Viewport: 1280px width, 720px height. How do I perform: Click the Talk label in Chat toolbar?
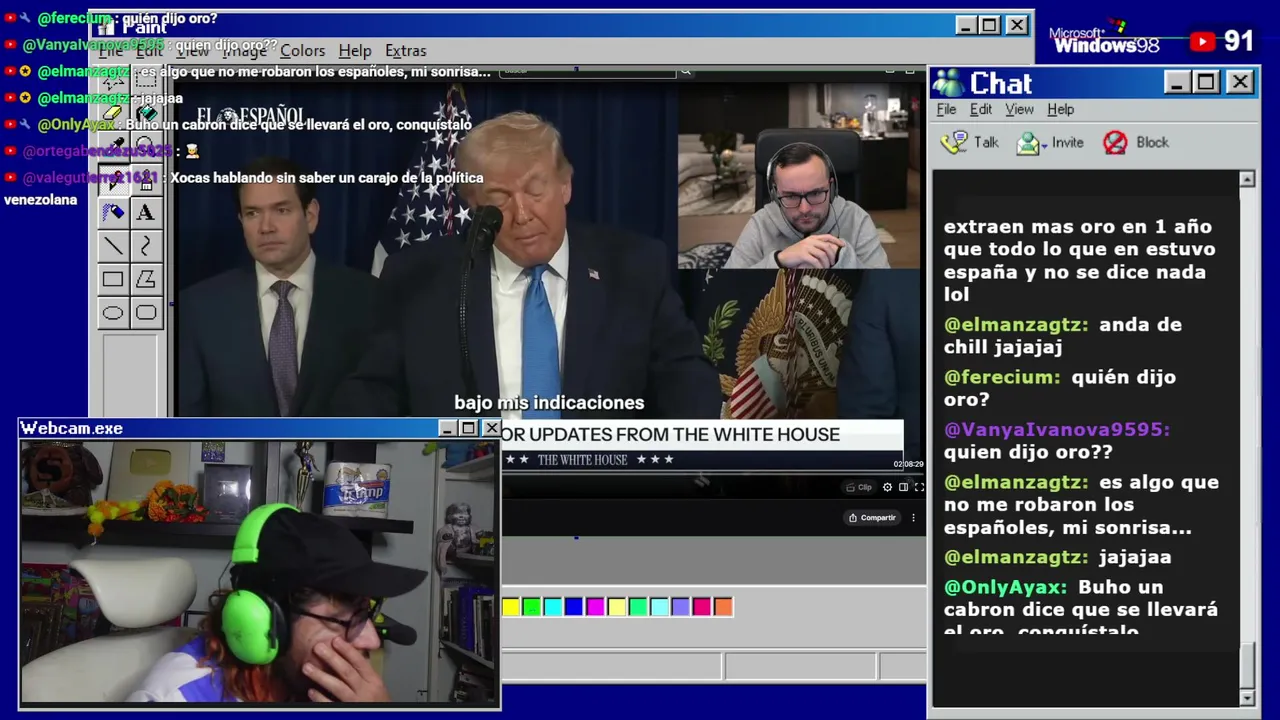[986, 142]
